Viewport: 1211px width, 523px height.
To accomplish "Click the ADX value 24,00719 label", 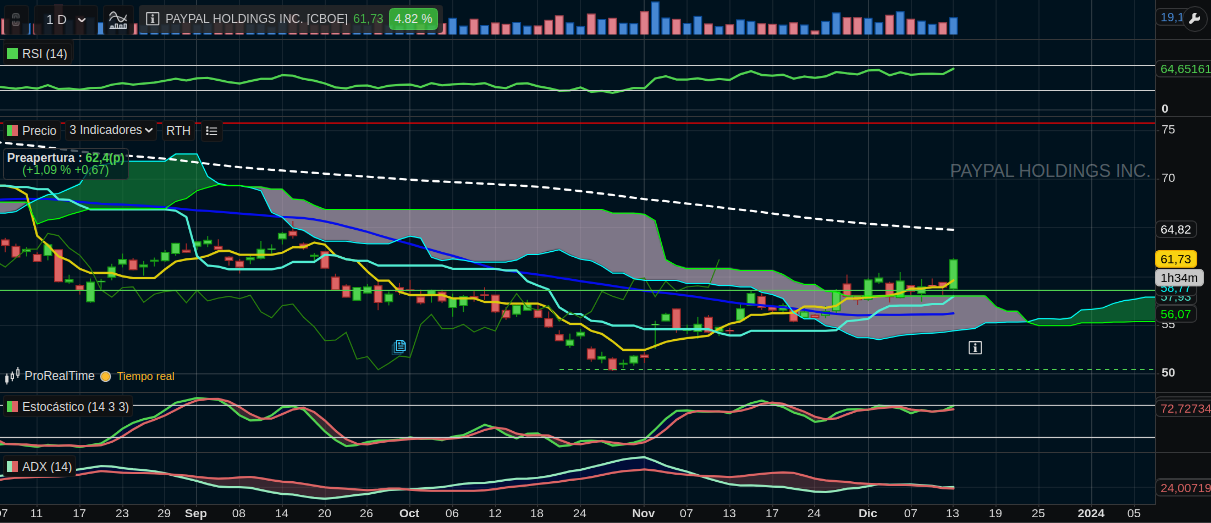I will click(1184, 488).
